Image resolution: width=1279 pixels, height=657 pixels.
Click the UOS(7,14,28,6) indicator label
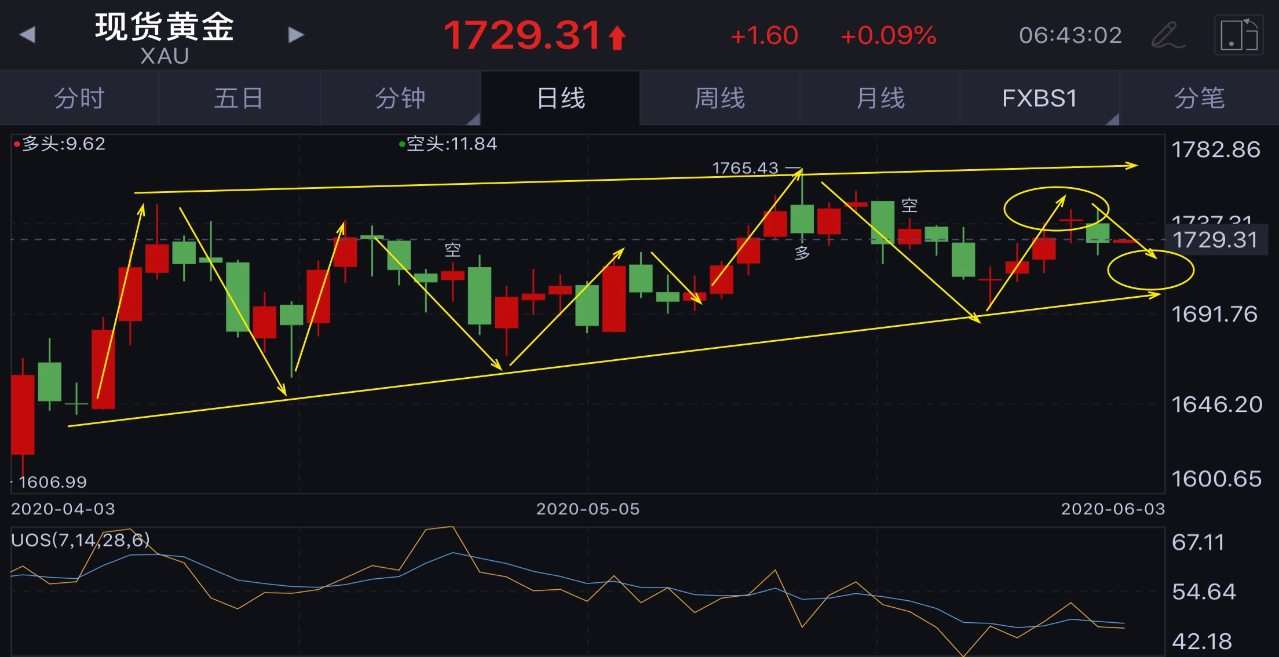click(81, 540)
